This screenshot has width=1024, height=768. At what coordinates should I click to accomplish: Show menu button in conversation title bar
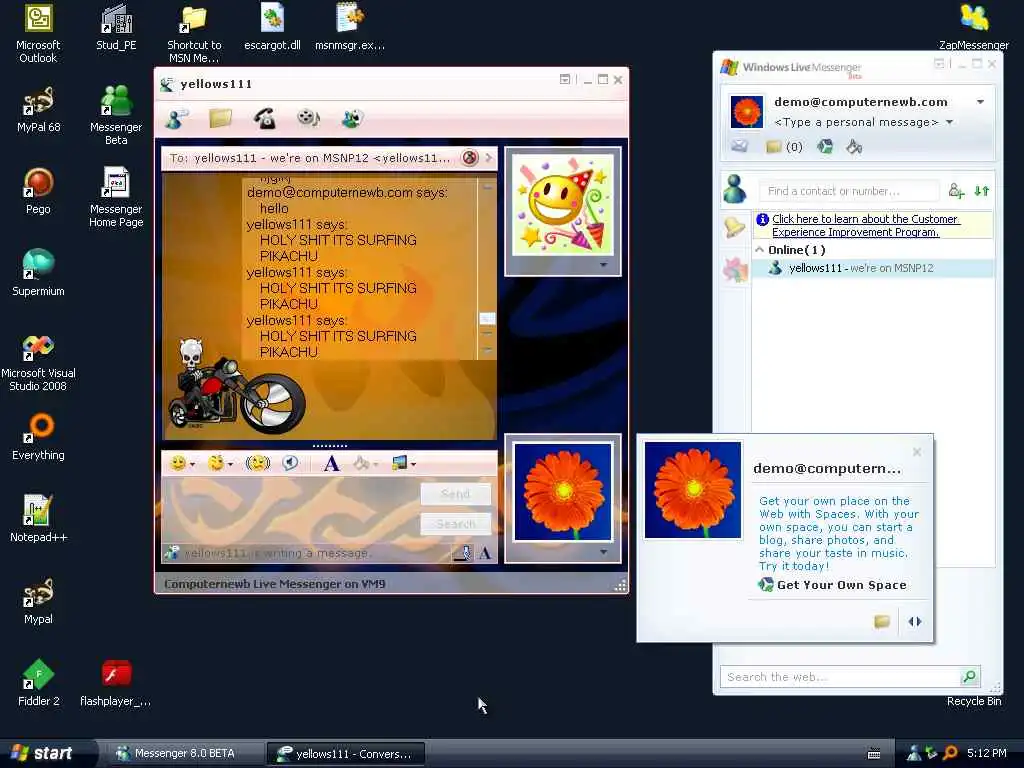click(565, 80)
